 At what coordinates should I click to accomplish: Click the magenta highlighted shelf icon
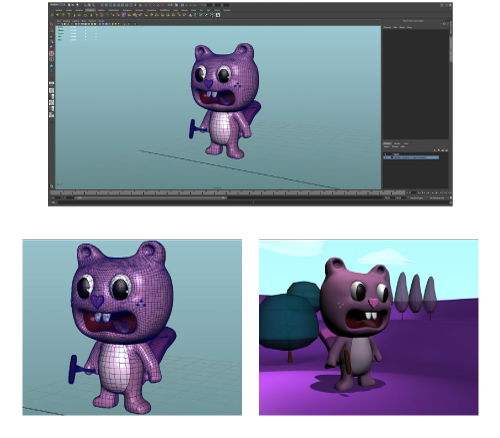point(124,15)
